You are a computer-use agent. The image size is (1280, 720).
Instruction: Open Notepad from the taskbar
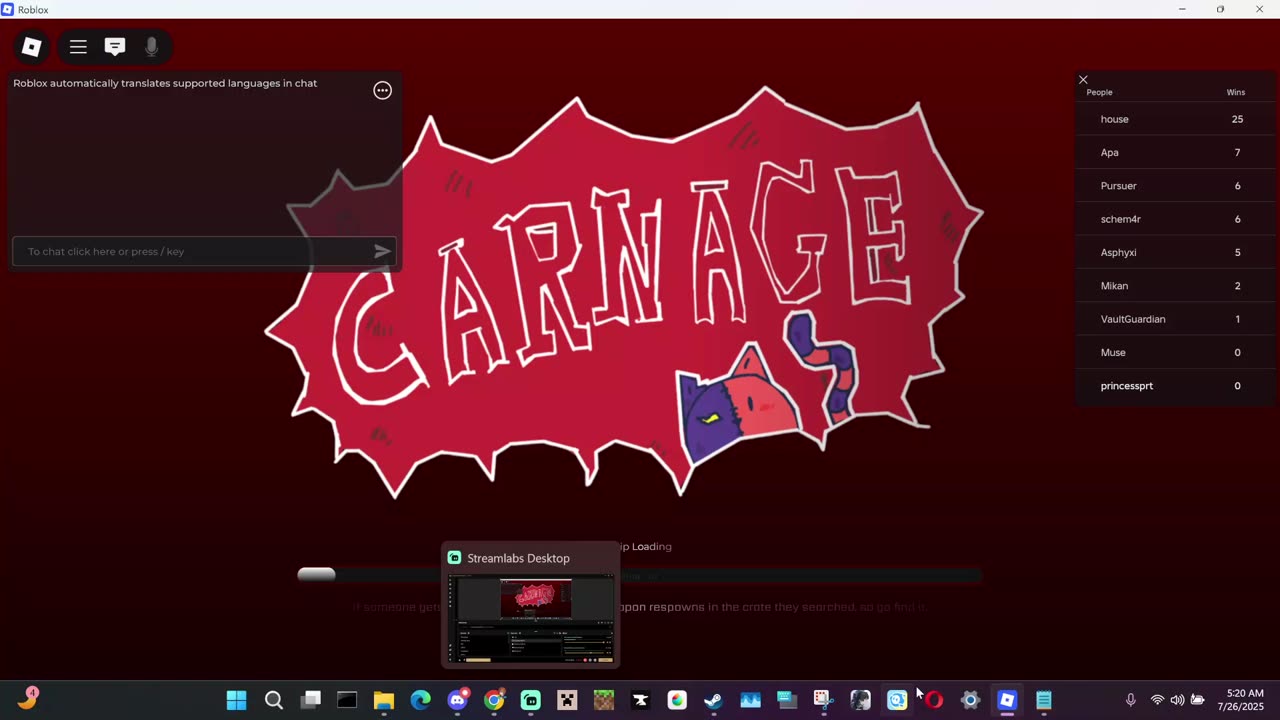[x=1044, y=700]
